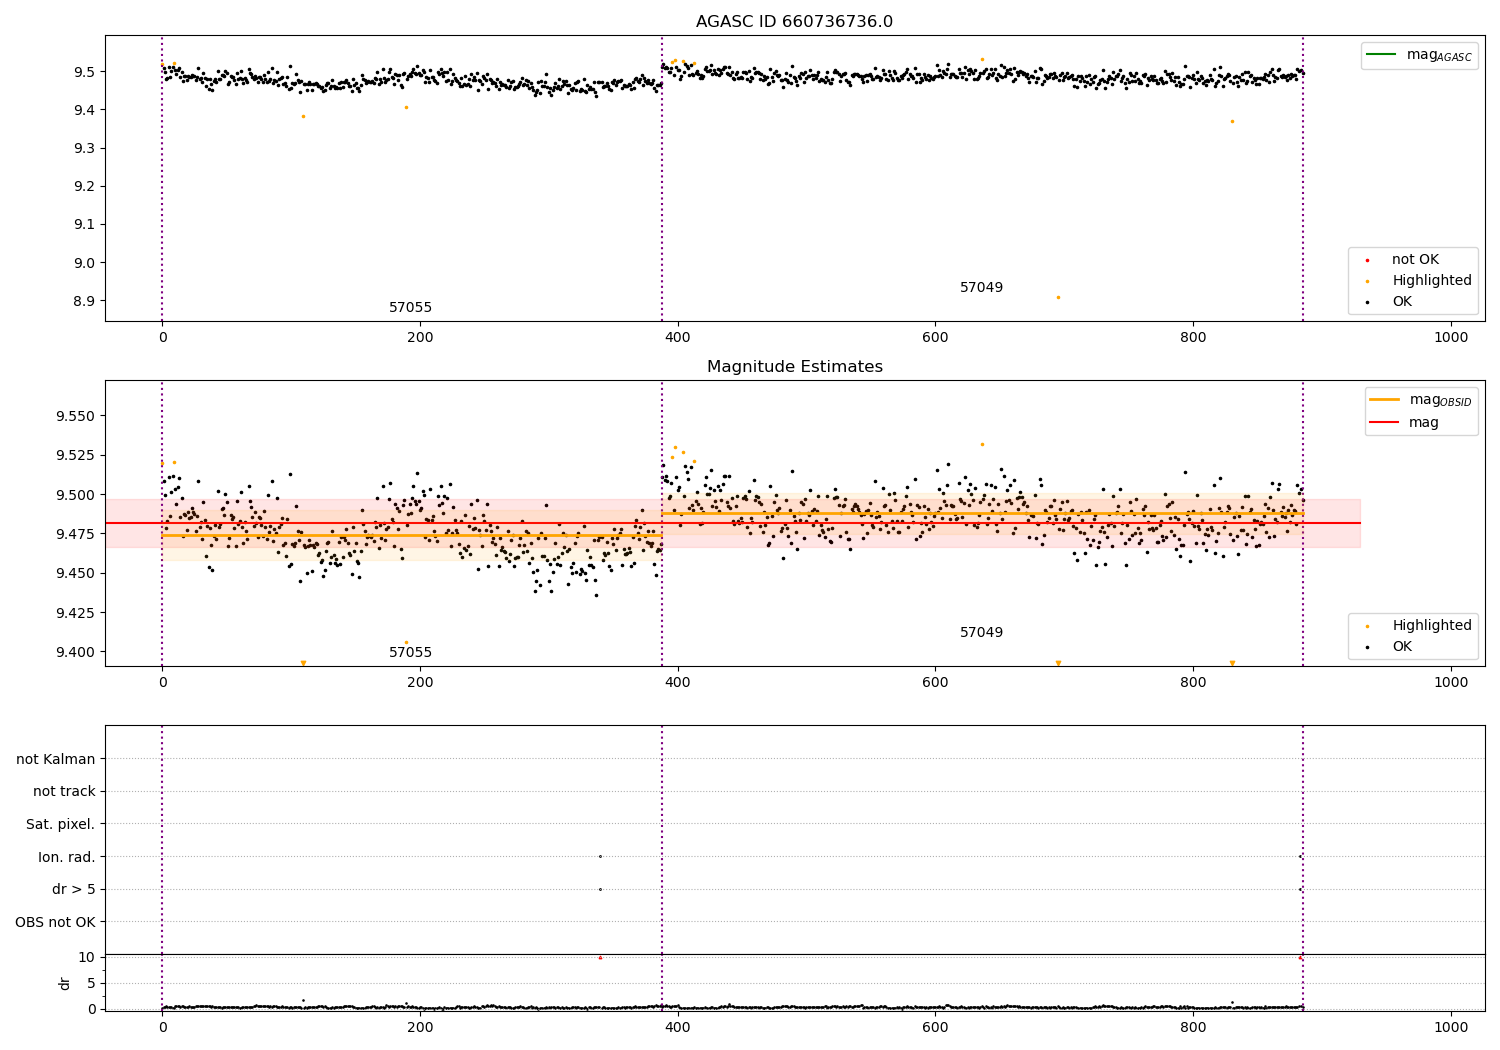Screen dimensions: 1500x1050
Task: Click the 57055 label in the top panel
Action: tap(410, 308)
